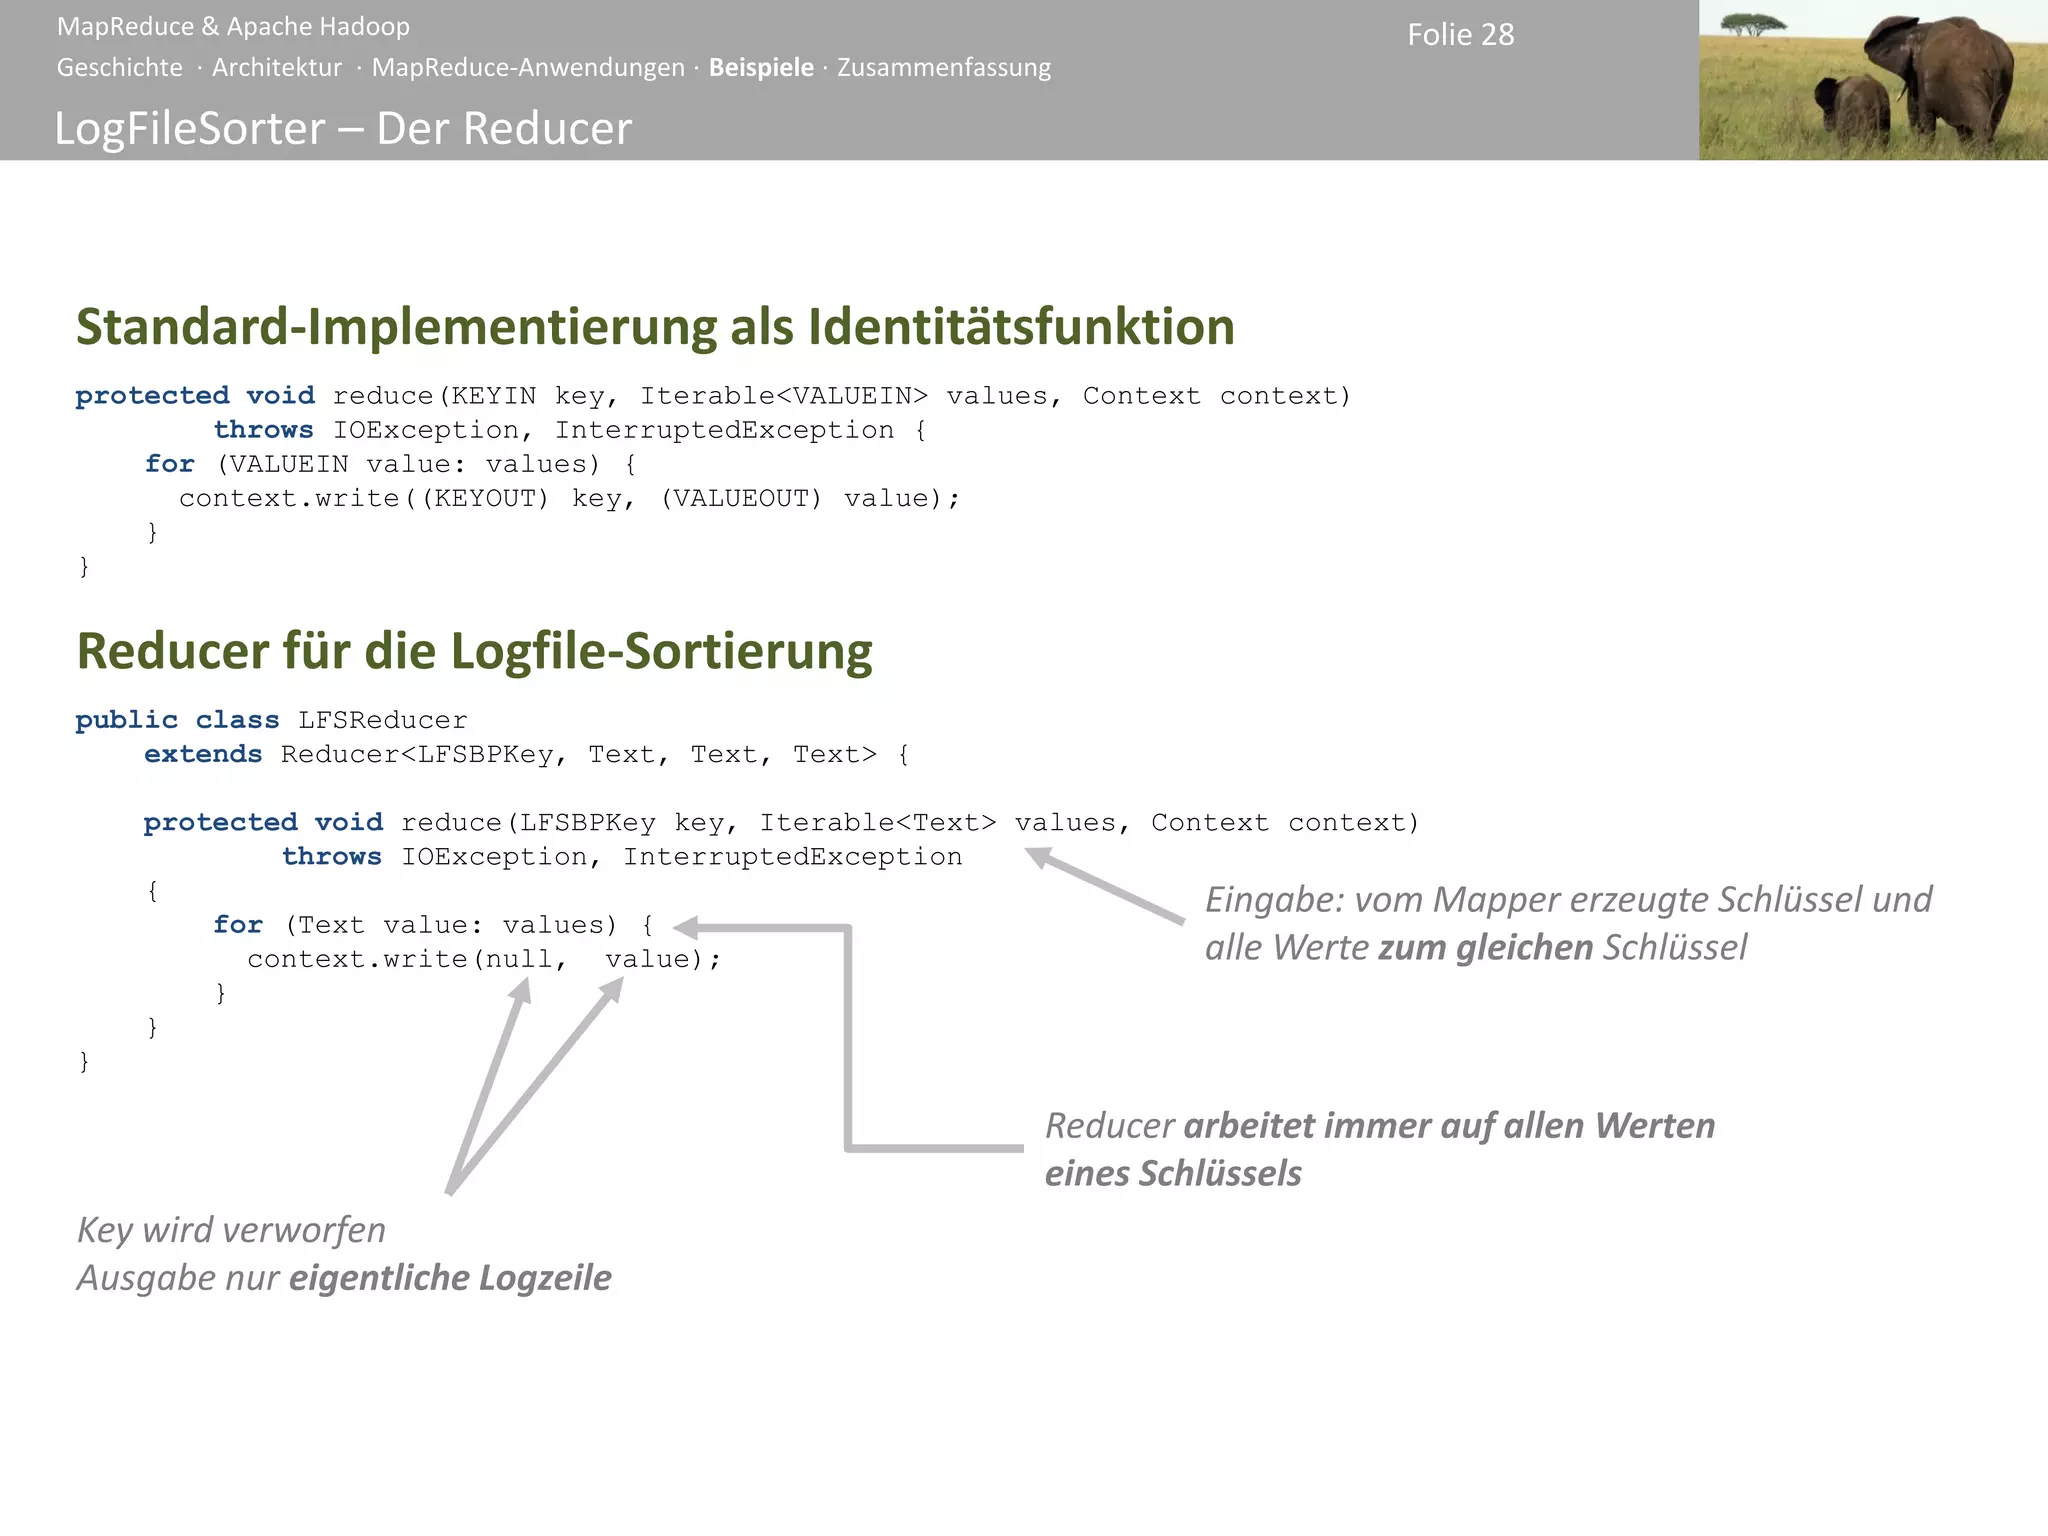Click 'public class LFSReducer' code line
The image size is (2048, 1536).
click(271, 720)
